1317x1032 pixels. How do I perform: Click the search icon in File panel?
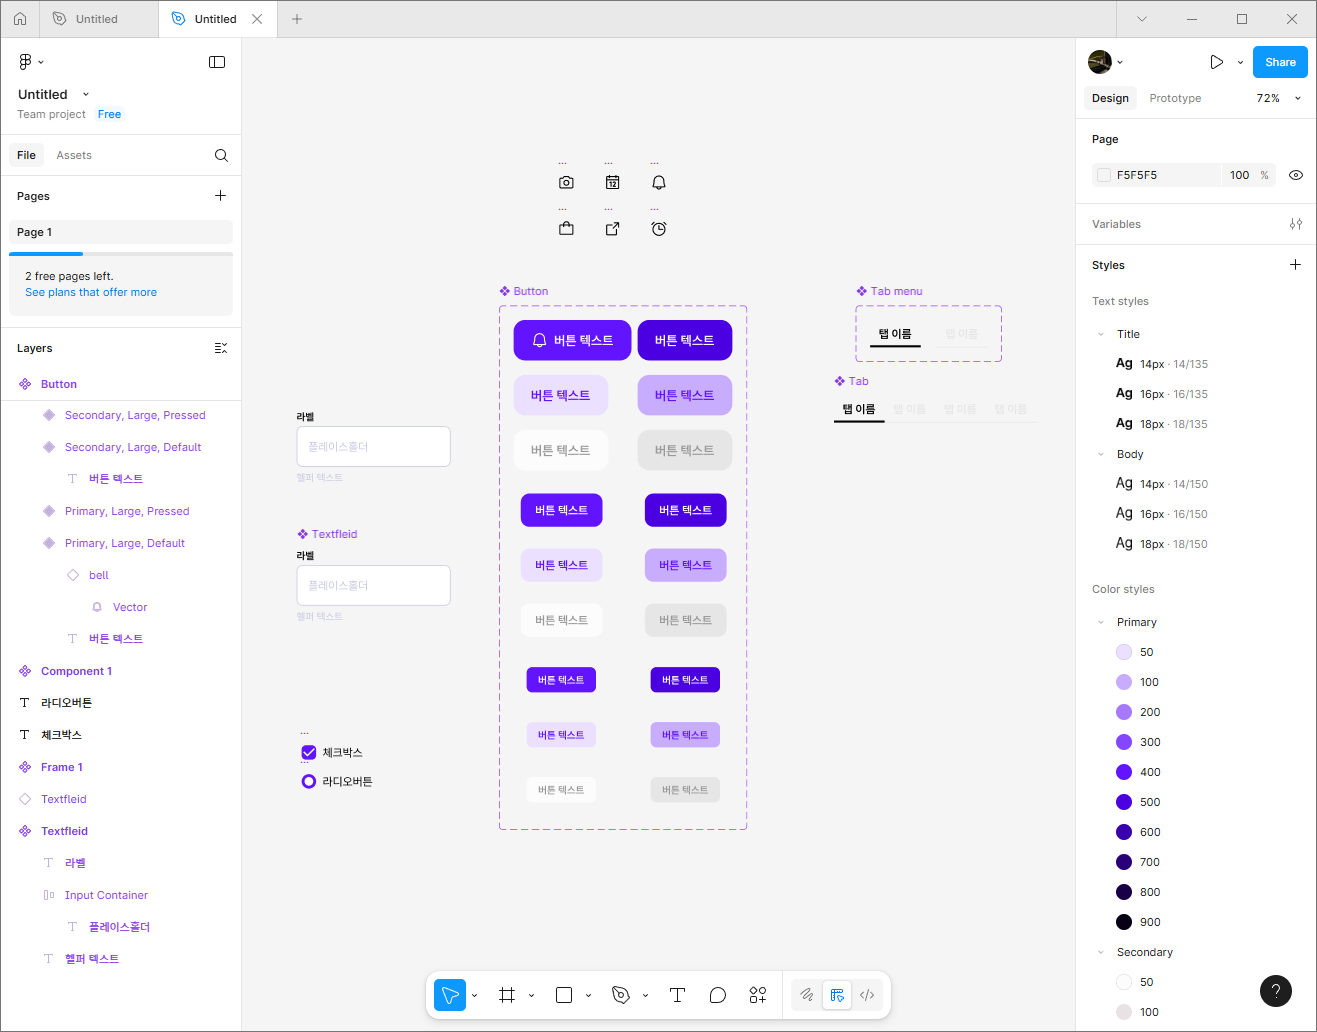pos(221,155)
